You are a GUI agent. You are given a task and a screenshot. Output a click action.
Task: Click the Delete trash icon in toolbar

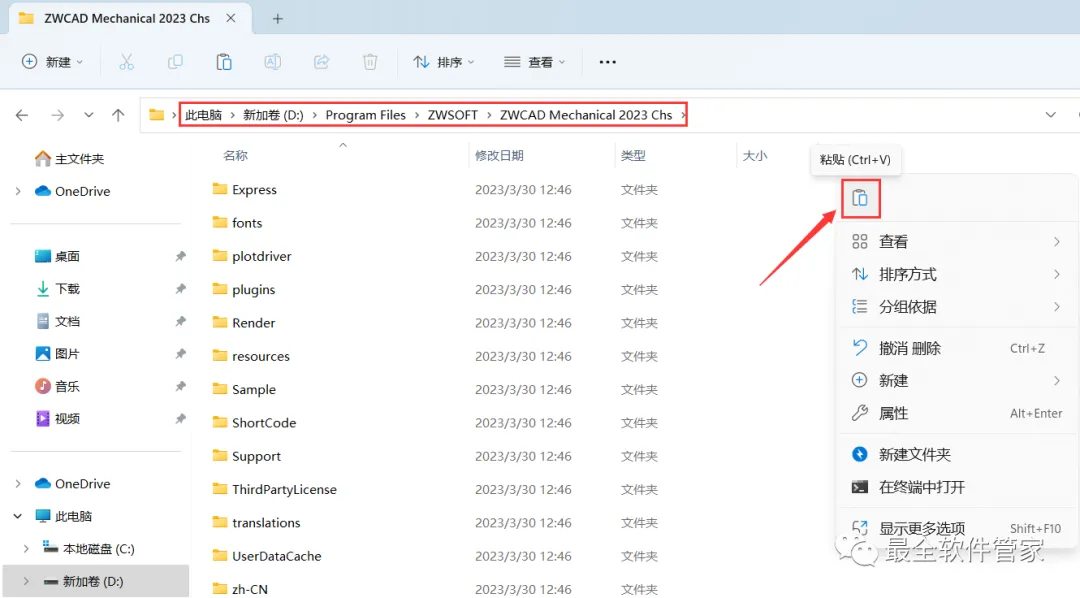(x=370, y=62)
